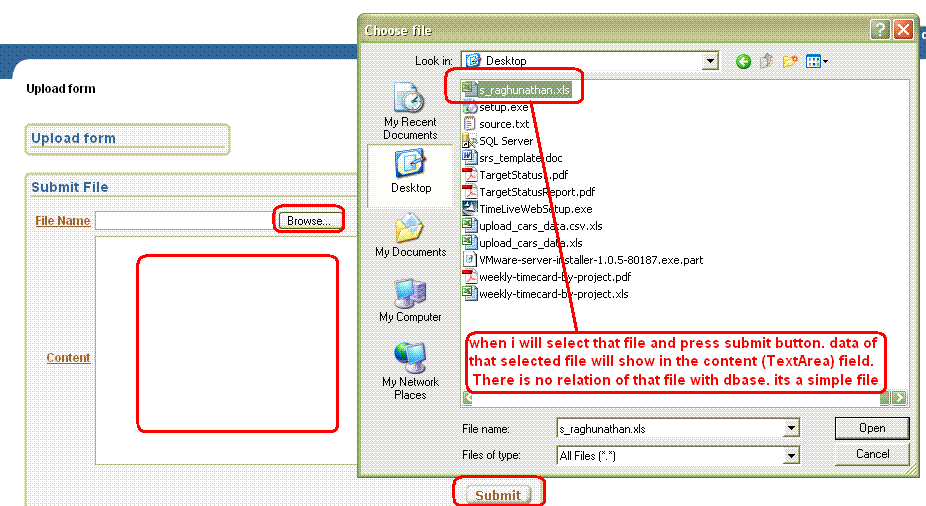
Task: Click the File Name label link
Action: click(62, 221)
